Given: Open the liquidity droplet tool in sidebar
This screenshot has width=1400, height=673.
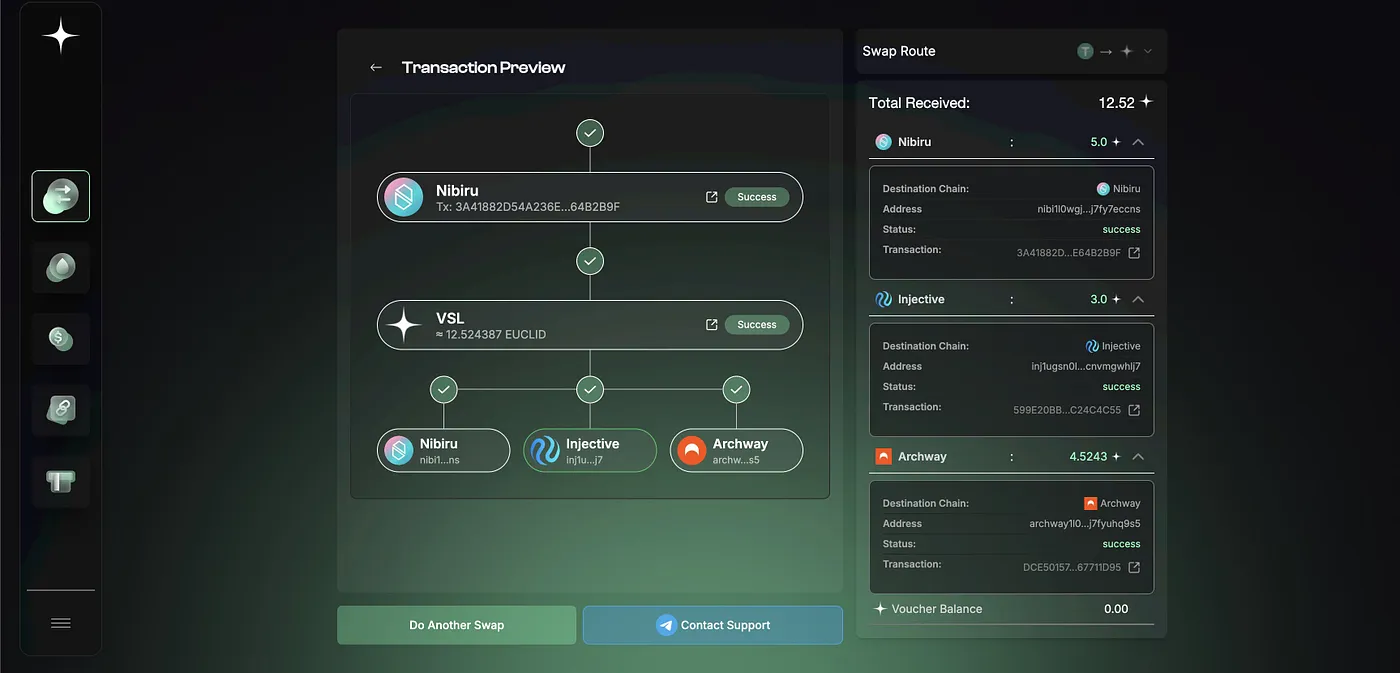Looking at the screenshot, I should pos(60,267).
